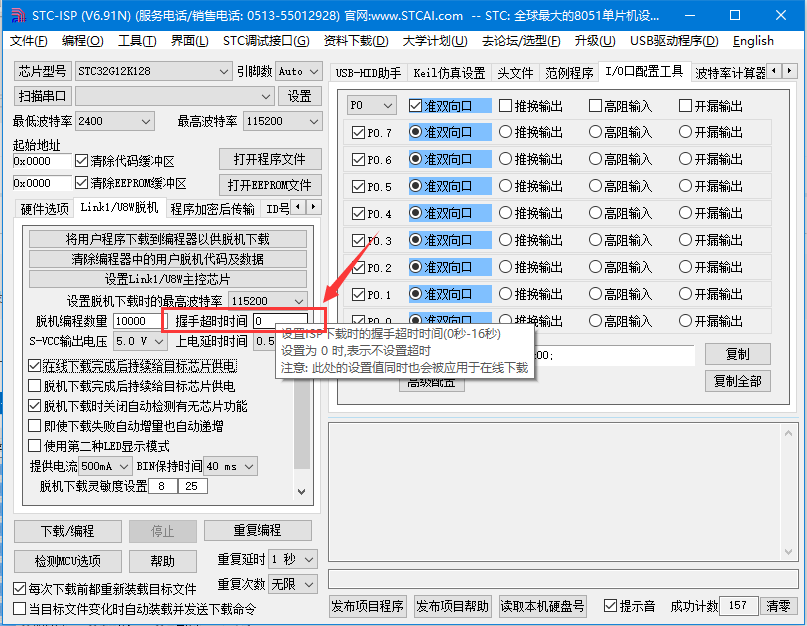807x626 pixels.
Task: Expand minimum baud rate 2400 dropdown
Action: [x=146, y=121]
